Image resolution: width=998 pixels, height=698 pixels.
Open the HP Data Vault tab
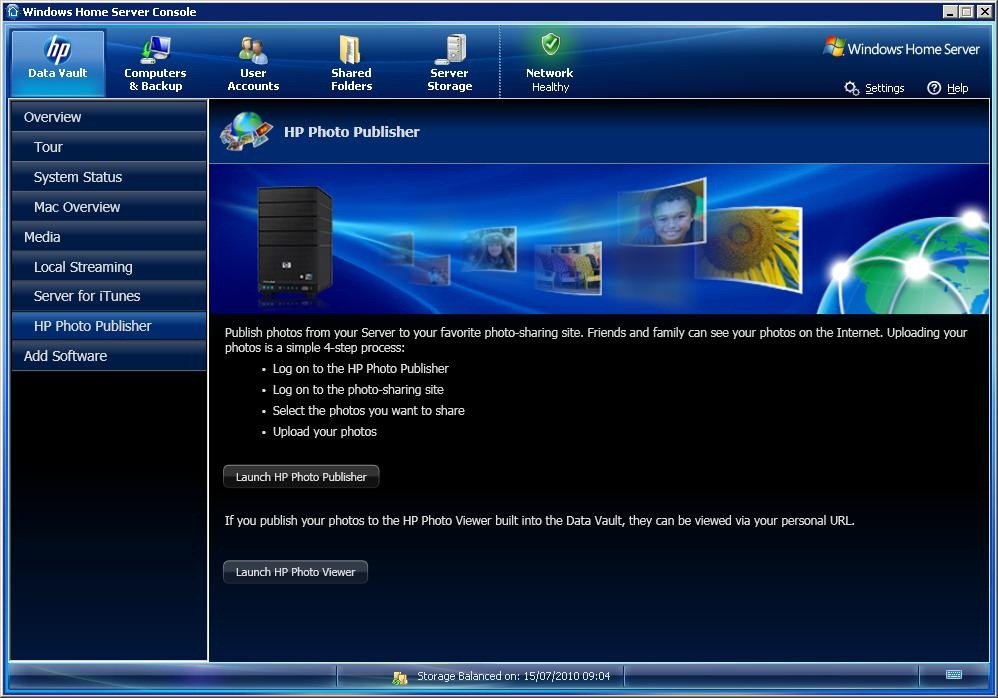pyautogui.click(x=58, y=63)
